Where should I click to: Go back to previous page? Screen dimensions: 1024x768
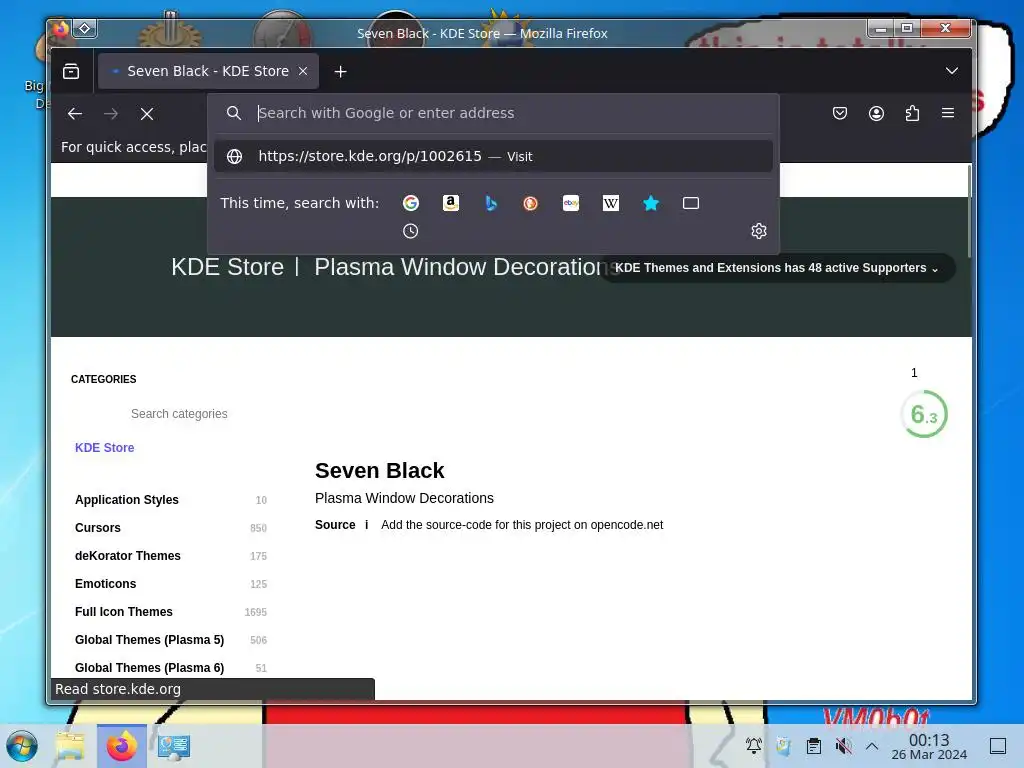(x=75, y=114)
